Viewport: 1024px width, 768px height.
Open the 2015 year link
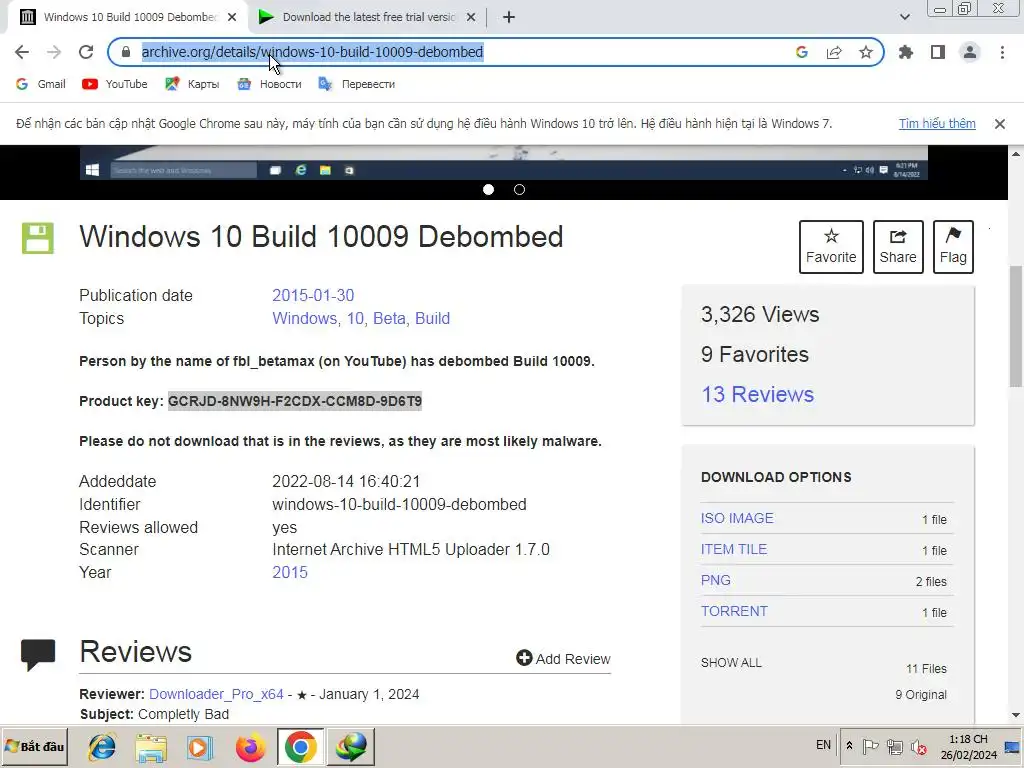(x=290, y=572)
